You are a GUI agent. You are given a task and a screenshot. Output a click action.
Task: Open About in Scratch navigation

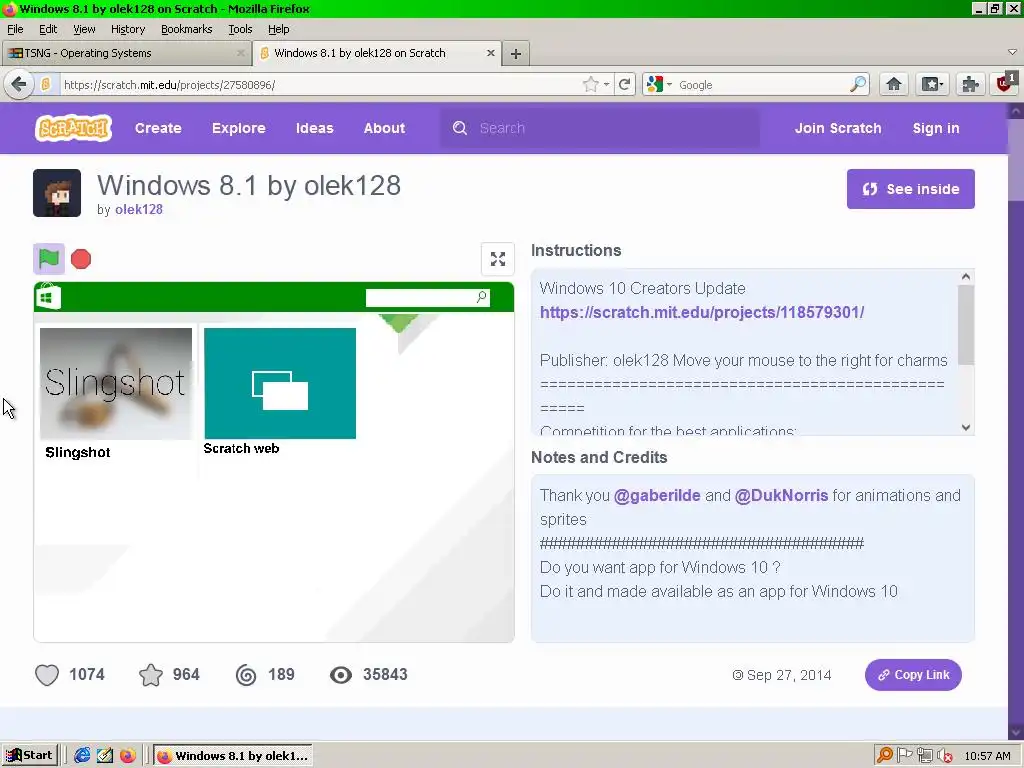point(384,128)
